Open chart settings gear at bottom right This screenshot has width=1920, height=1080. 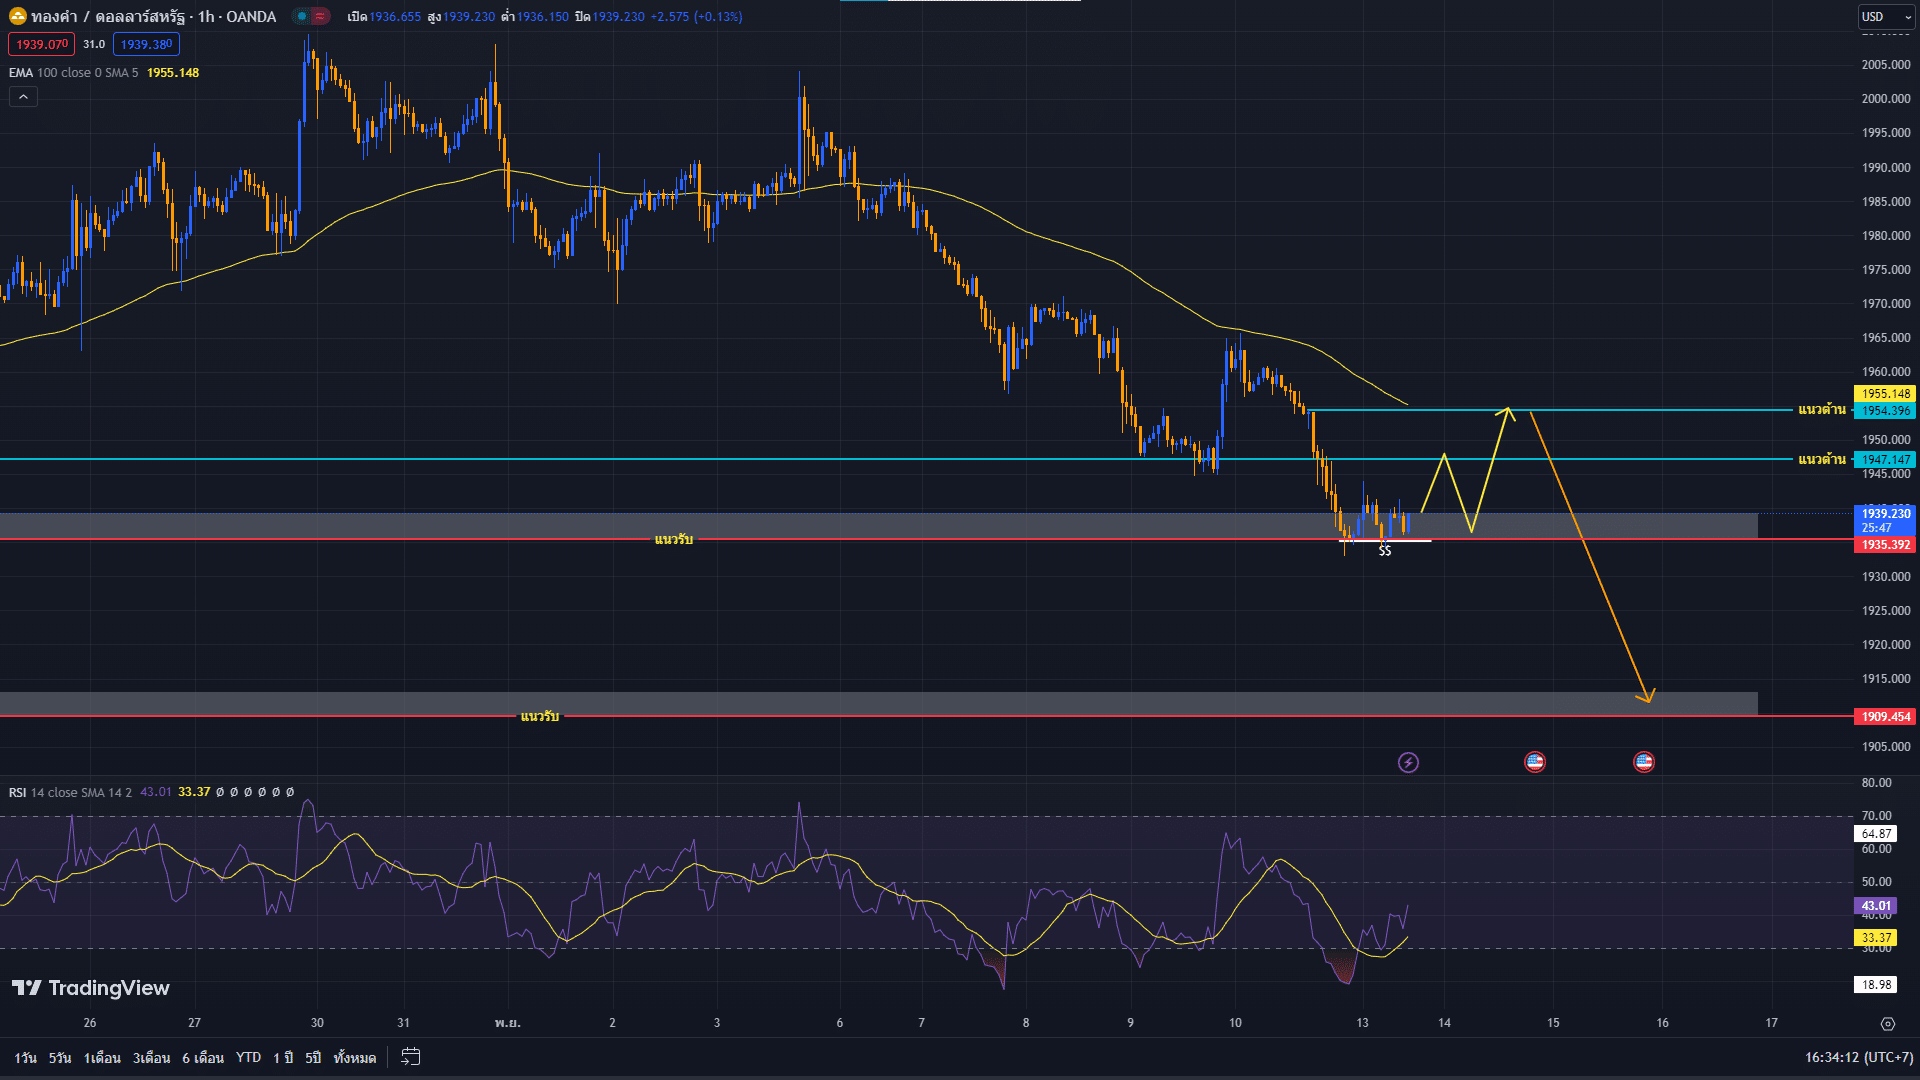coord(1887,1024)
